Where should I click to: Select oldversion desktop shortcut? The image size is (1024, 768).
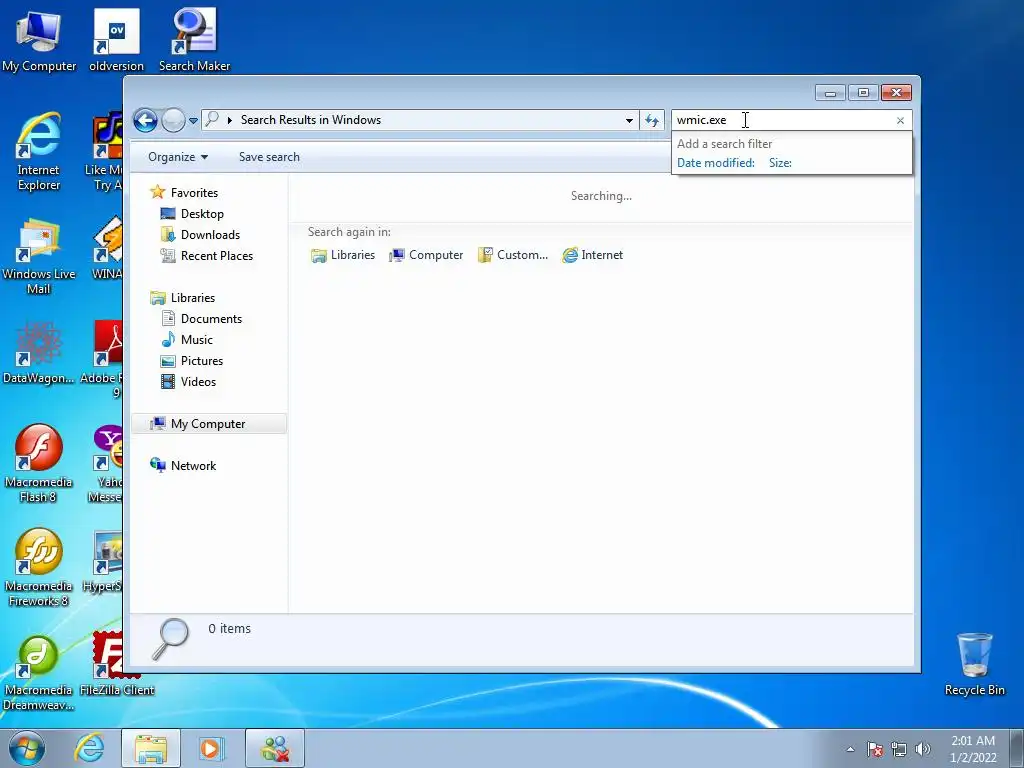click(x=116, y=40)
